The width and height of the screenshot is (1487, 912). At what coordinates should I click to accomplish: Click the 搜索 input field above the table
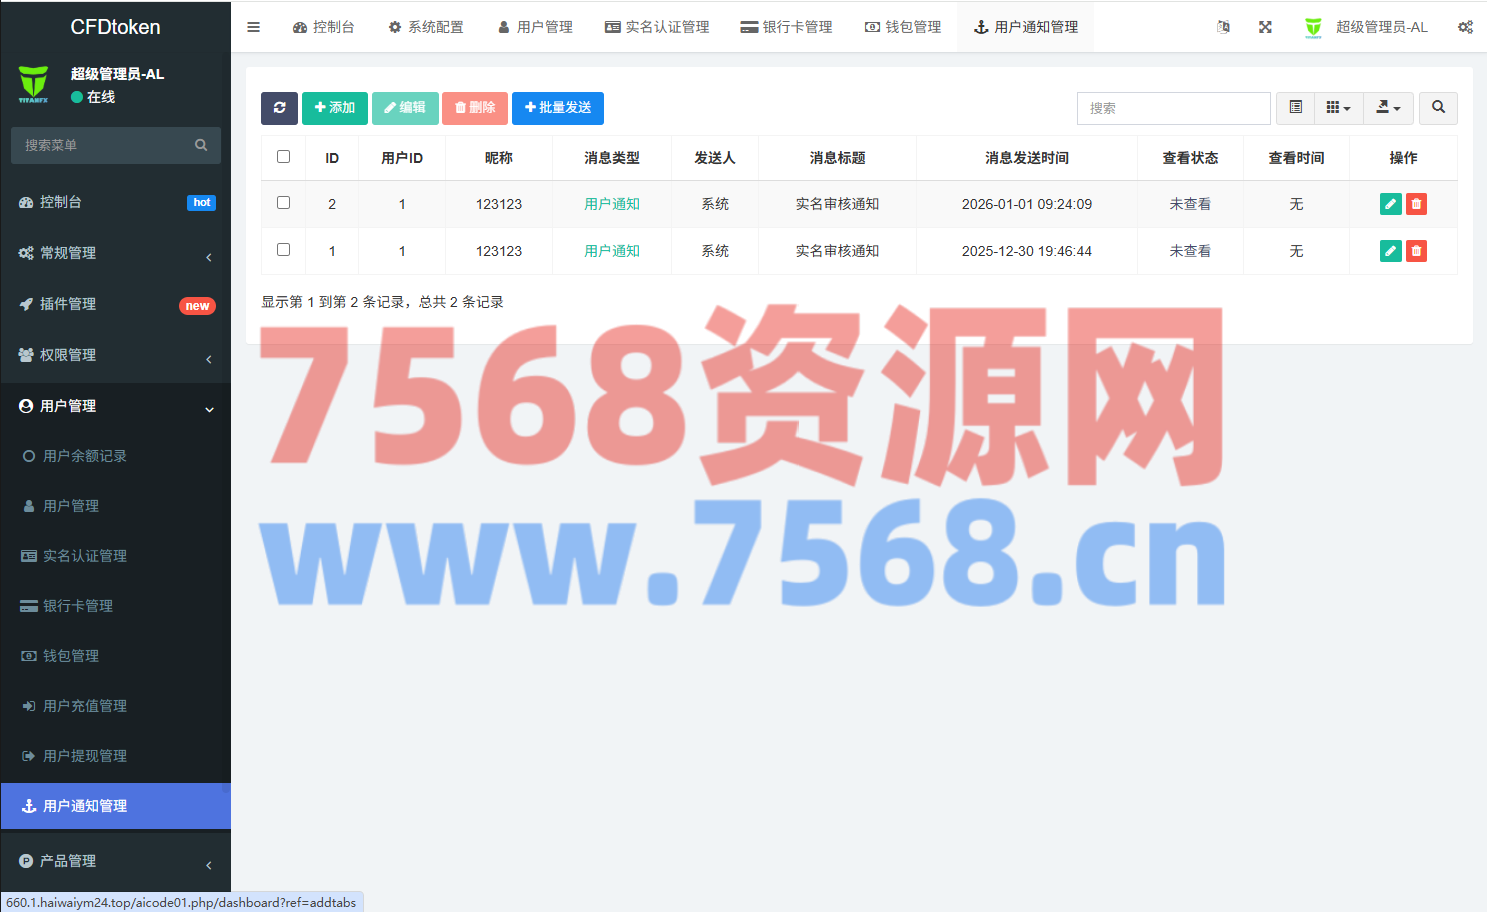(1173, 108)
